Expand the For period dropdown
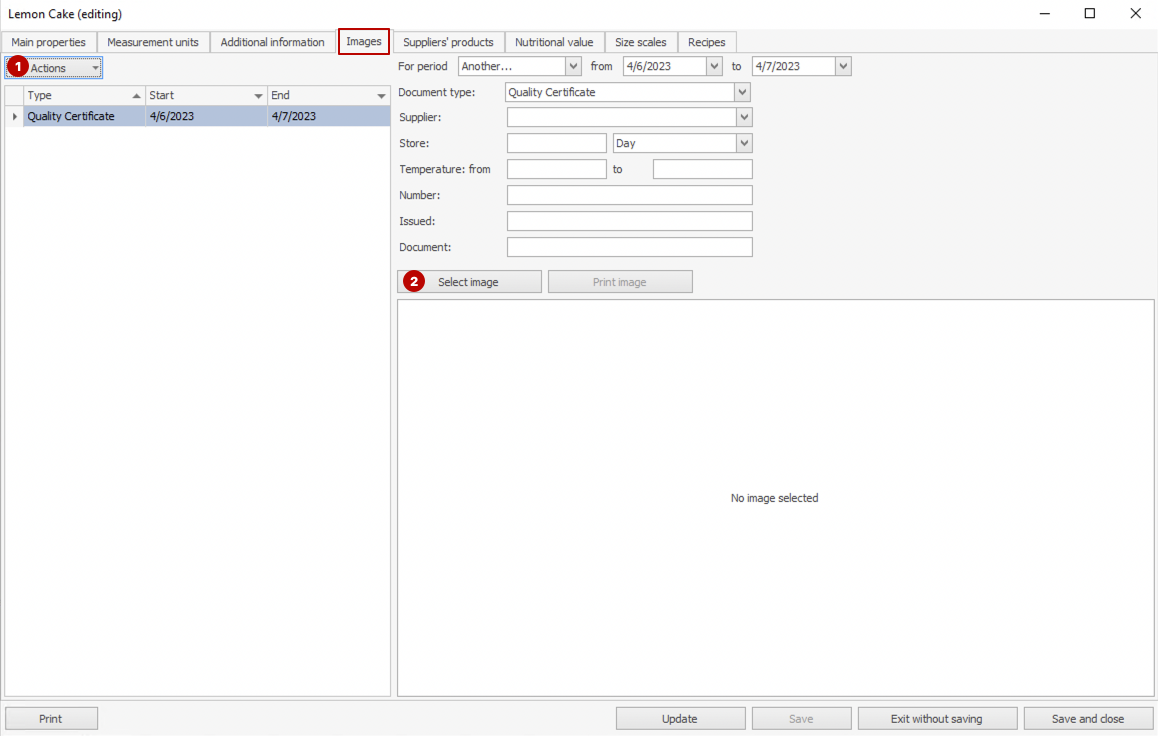 [x=573, y=66]
